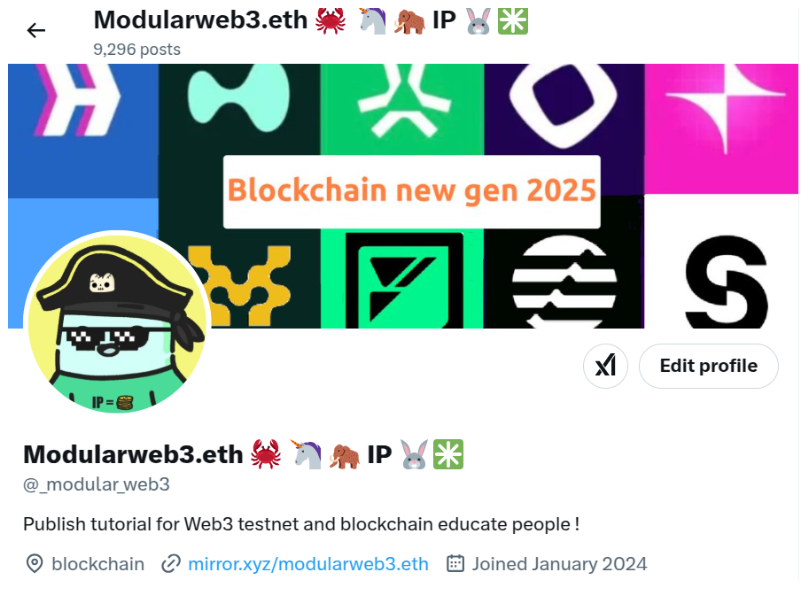
Task: Click the back arrow icon
Action: pos(36,30)
